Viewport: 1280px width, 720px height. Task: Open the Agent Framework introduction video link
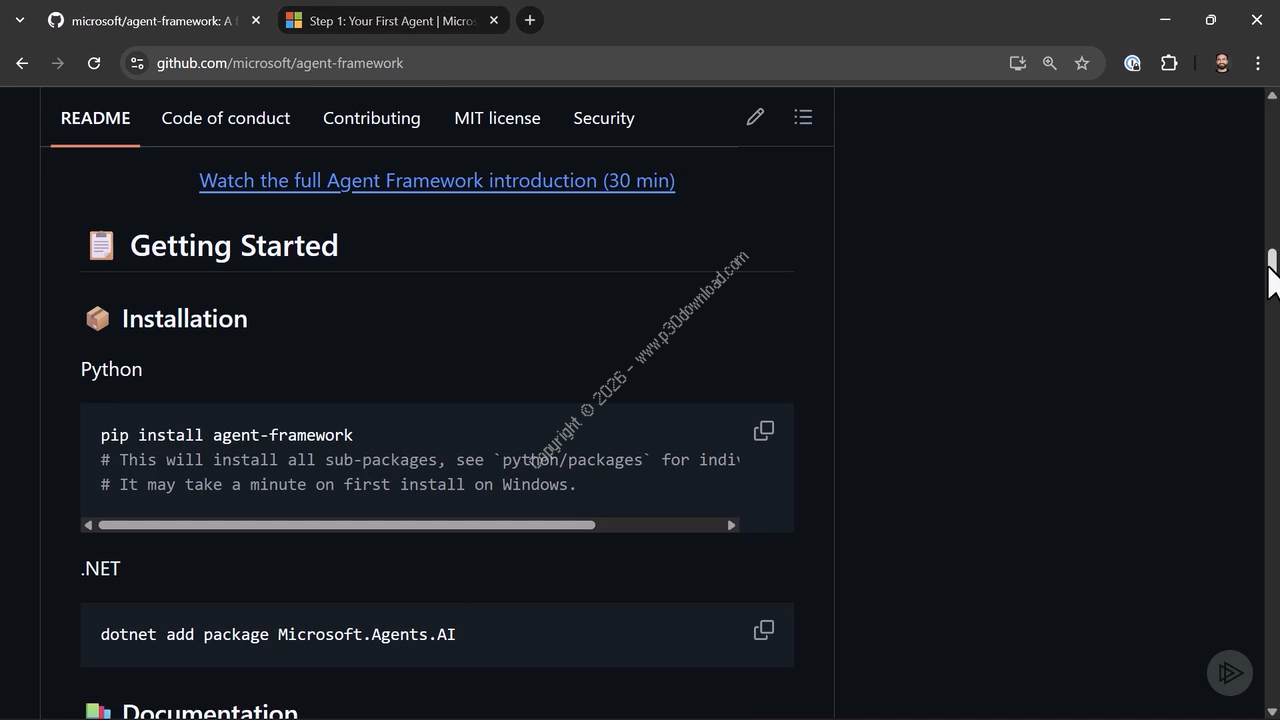(x=437, y=180)
